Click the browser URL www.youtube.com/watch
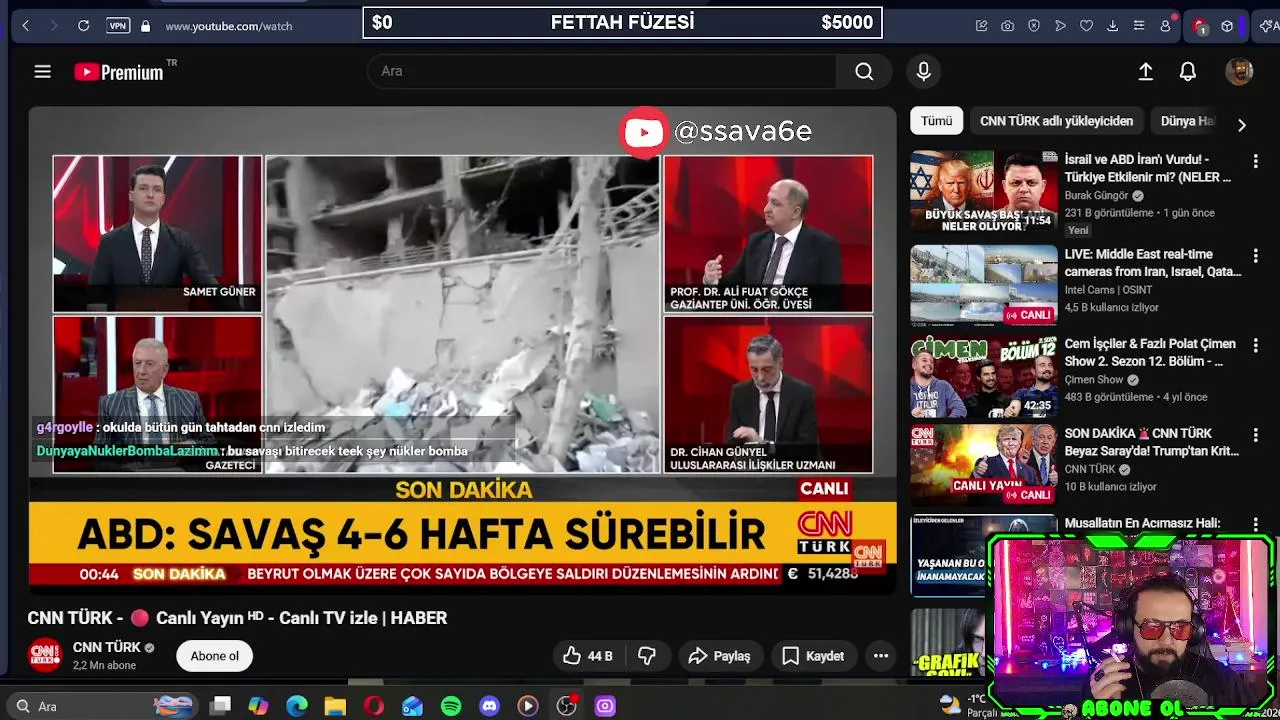 pos(229,26)
